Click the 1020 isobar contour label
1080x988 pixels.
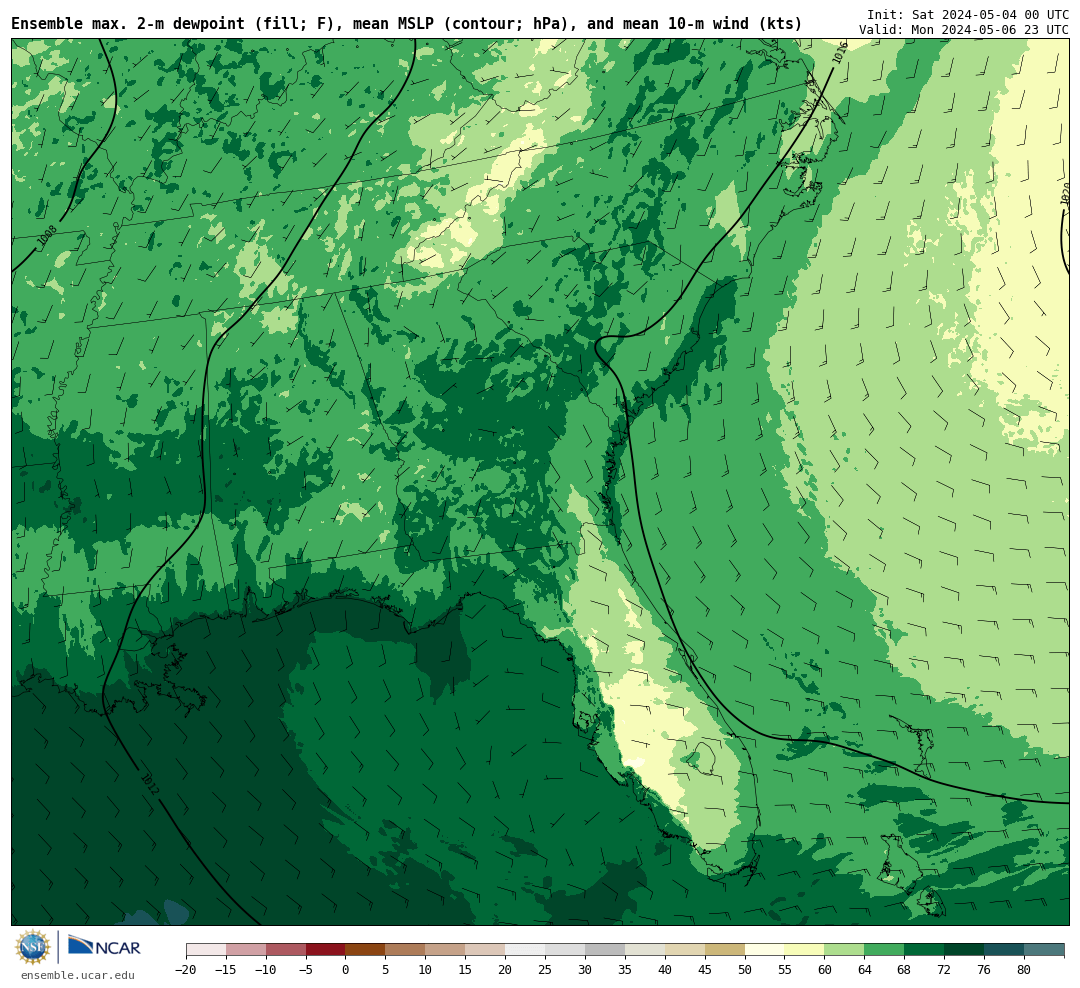(x=1065, y=194)
